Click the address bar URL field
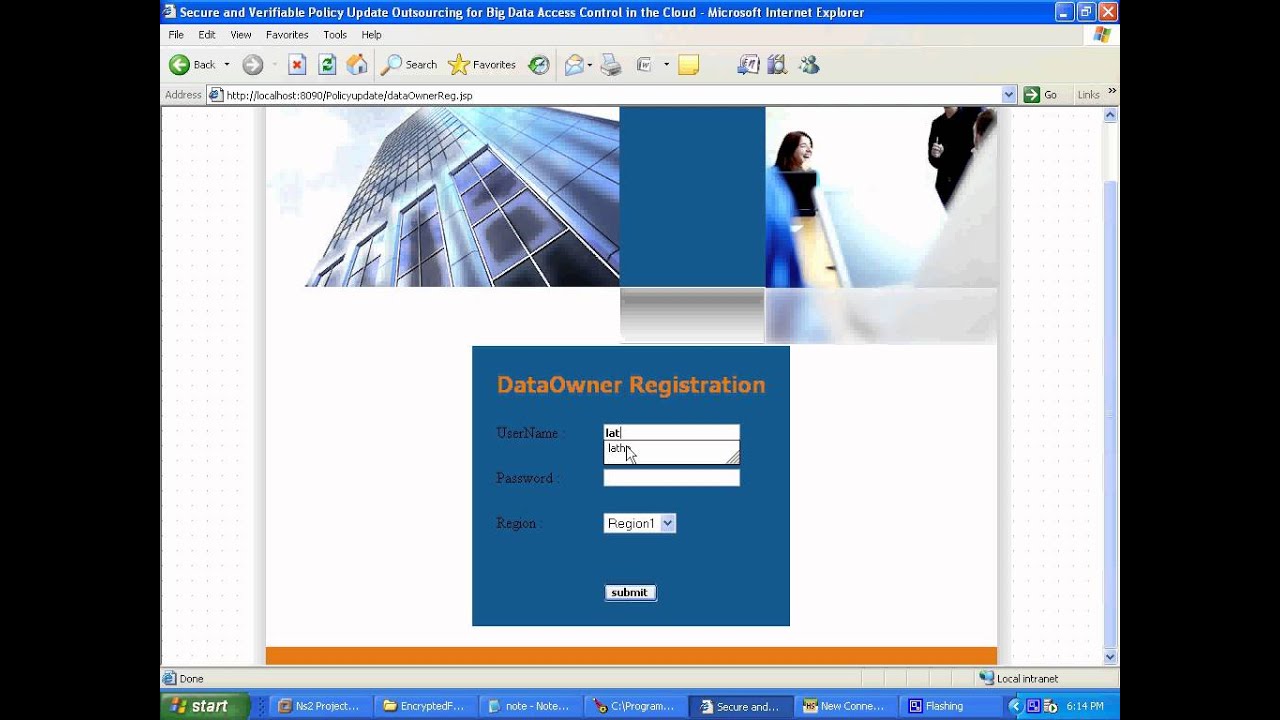 point(610,95)
